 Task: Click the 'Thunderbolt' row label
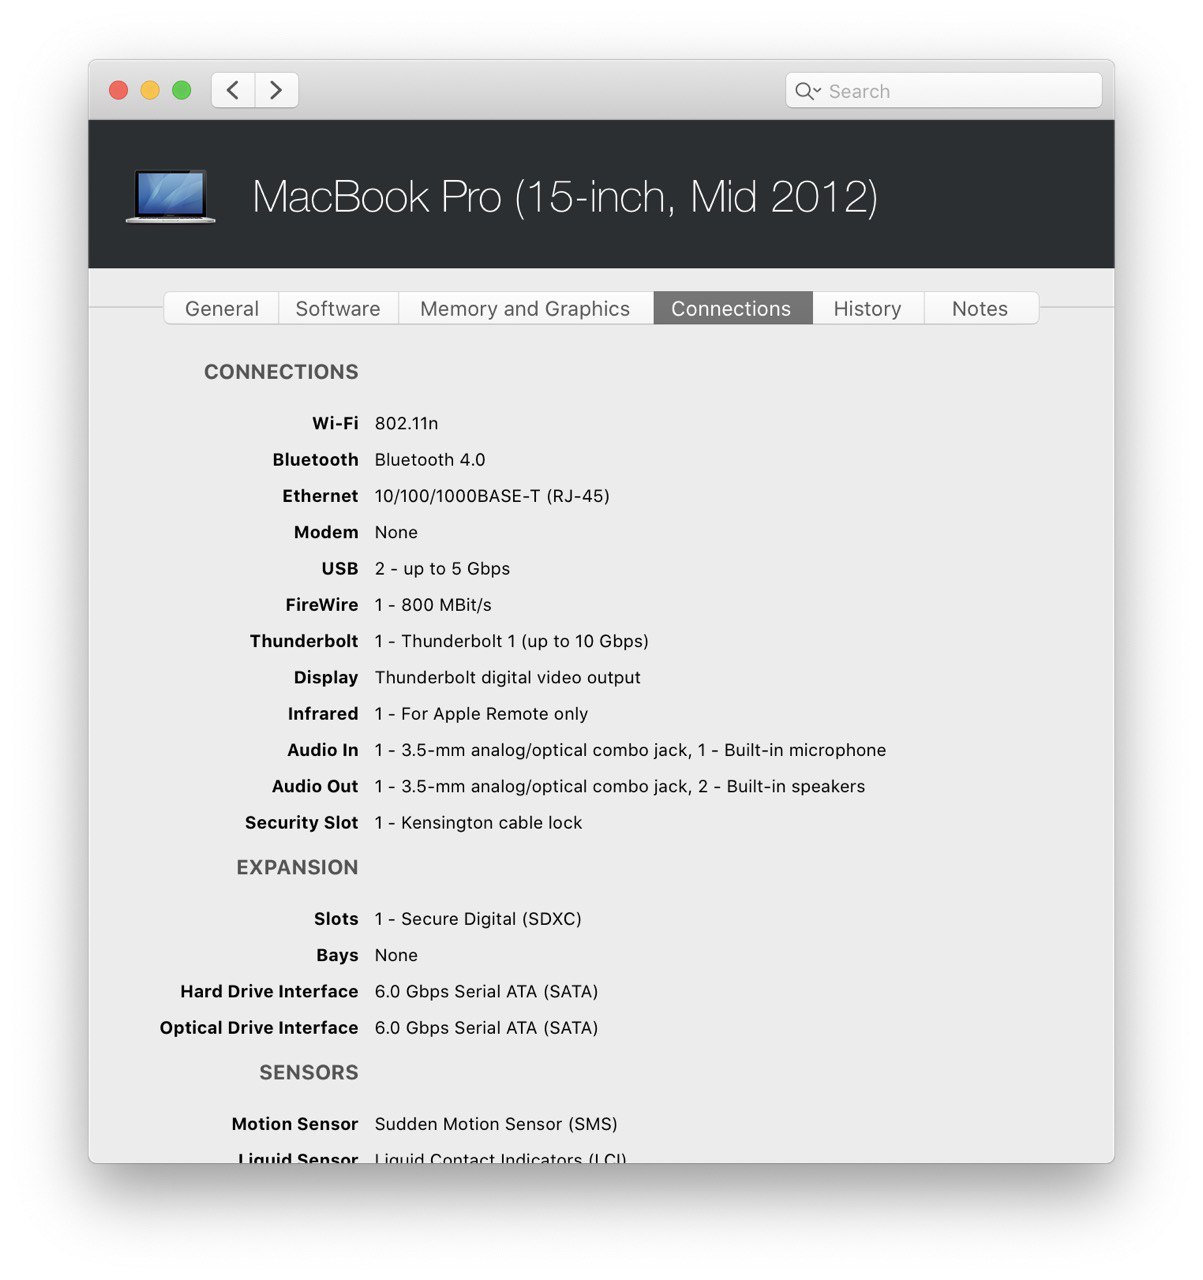(x=304, y=642)
